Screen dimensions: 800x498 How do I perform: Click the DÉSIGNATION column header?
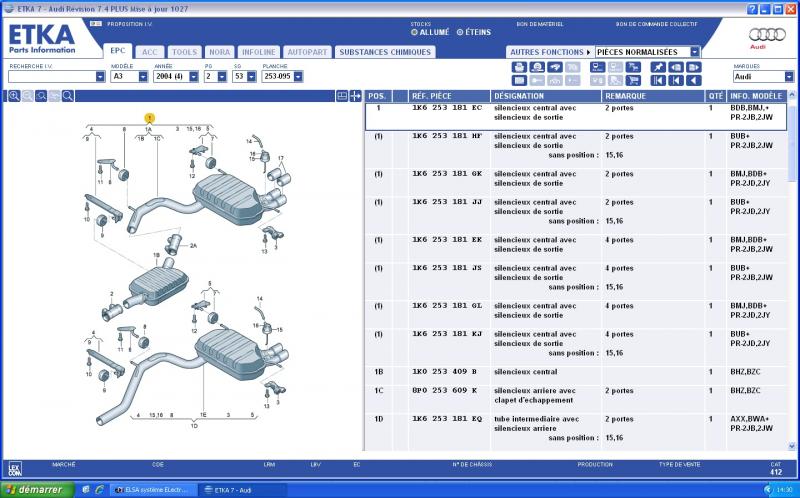pos(546,96)
